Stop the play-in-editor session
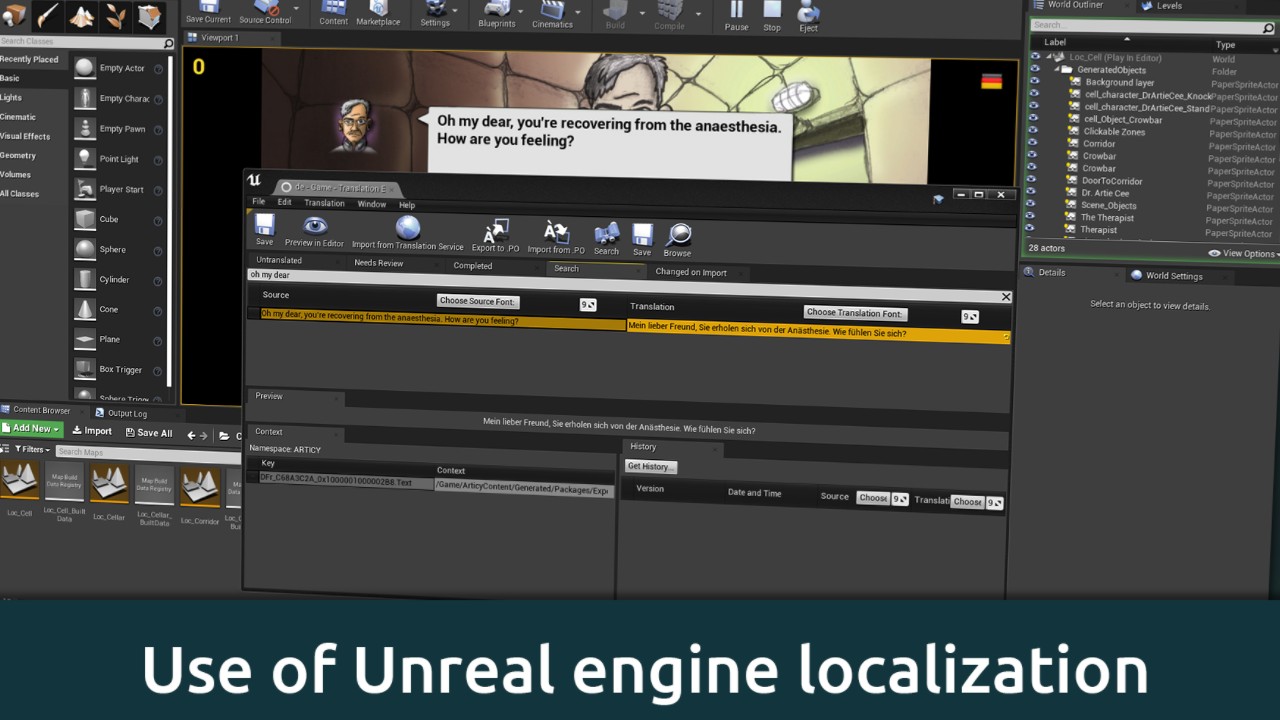The image size is (1280, 720). (x=772, y=10)
